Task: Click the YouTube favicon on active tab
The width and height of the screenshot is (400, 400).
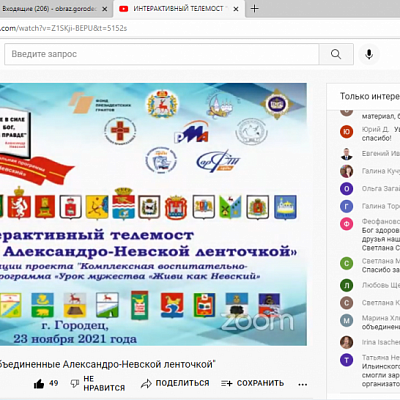Action: [124, 9]
